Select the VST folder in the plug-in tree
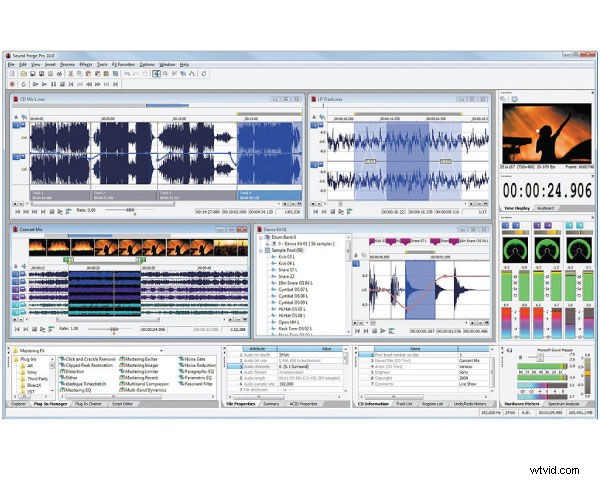 [28, 392]
